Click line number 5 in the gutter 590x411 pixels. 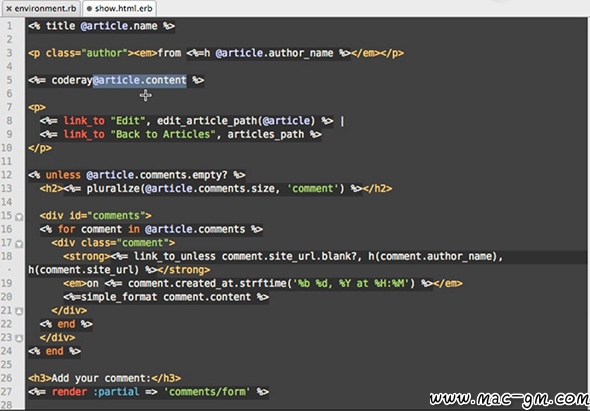click(x=9, y=80)
